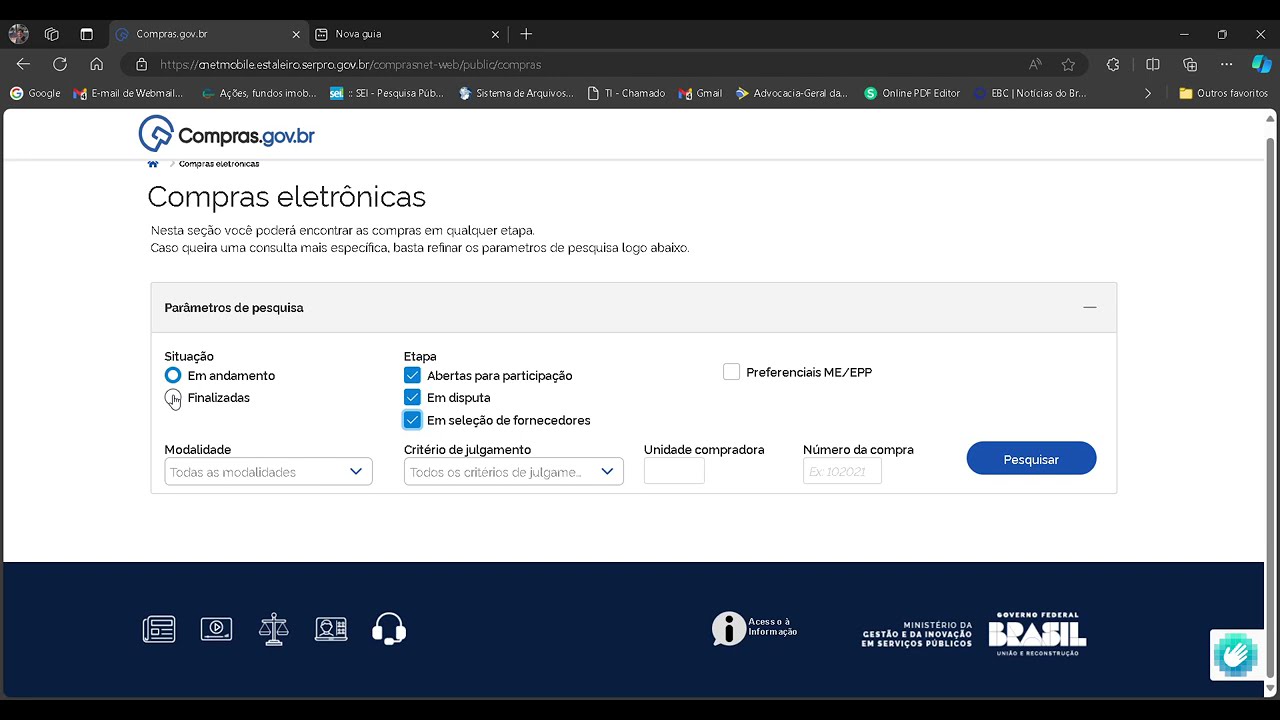Add page to favorites star icon
Screen dimensions: 1280x720
pyautogui.click(x=1068, y=64)
